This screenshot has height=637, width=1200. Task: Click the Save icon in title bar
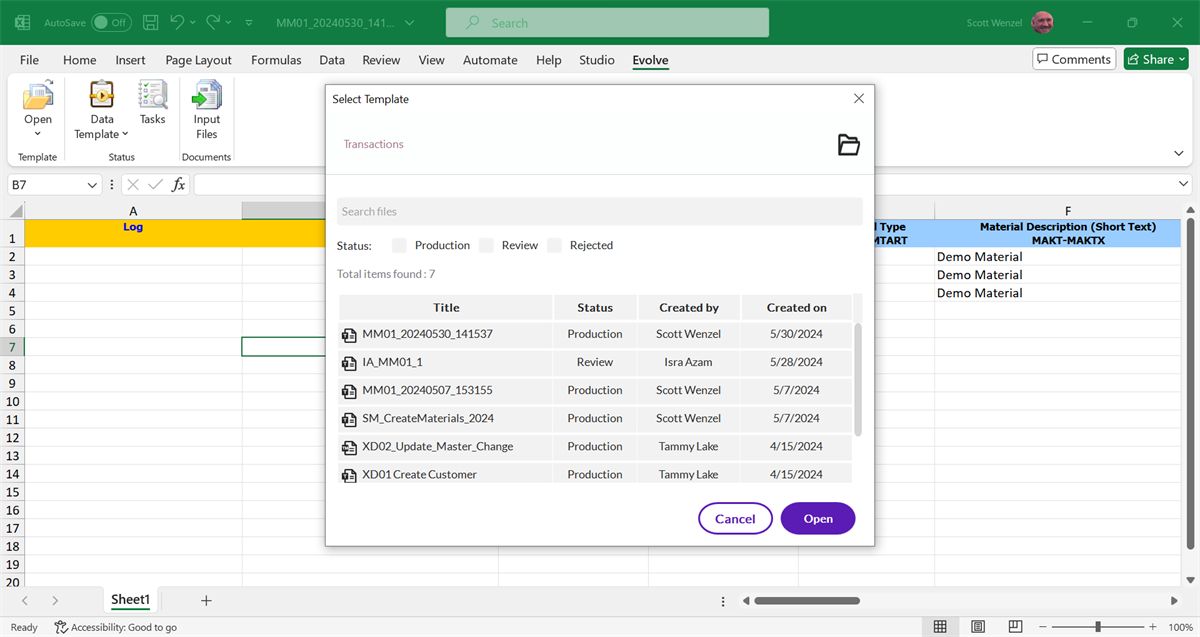click(x=150, y=22)
